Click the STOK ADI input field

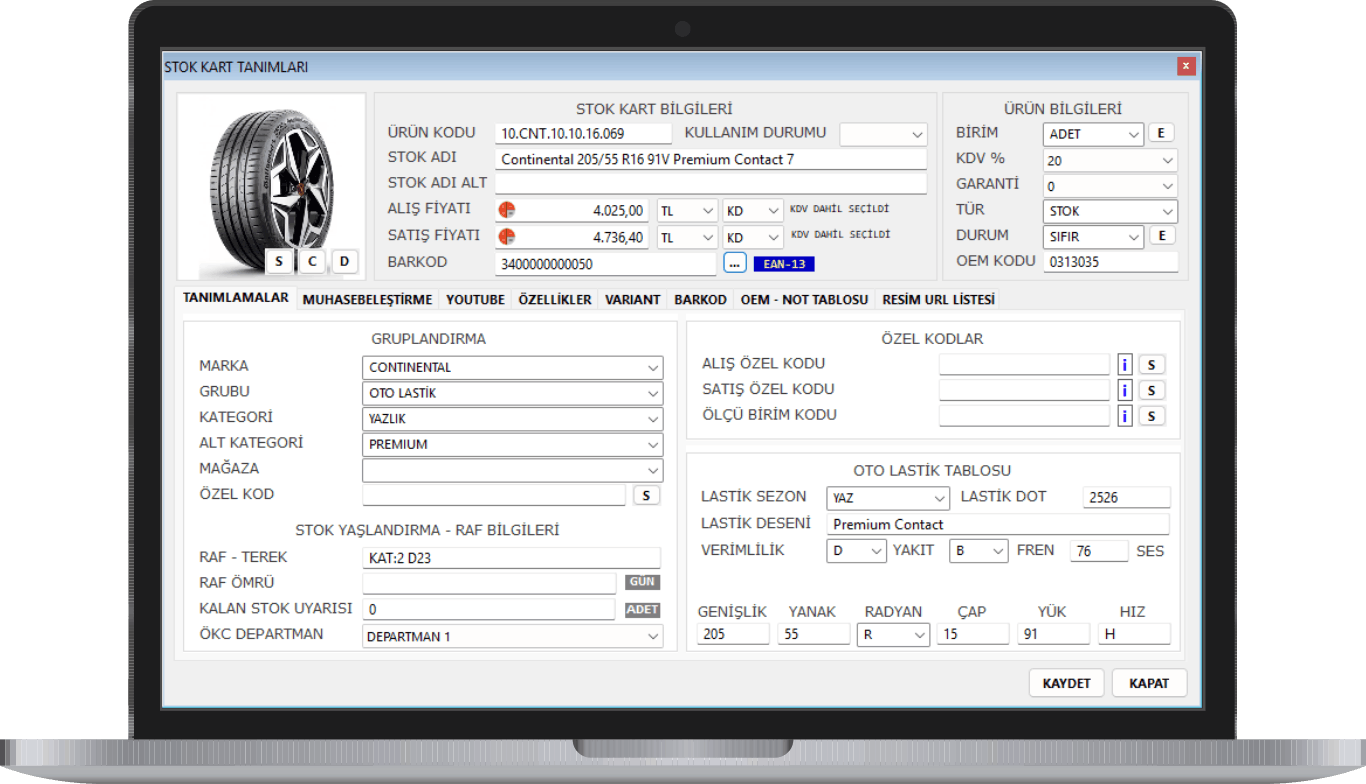point(711,159)
